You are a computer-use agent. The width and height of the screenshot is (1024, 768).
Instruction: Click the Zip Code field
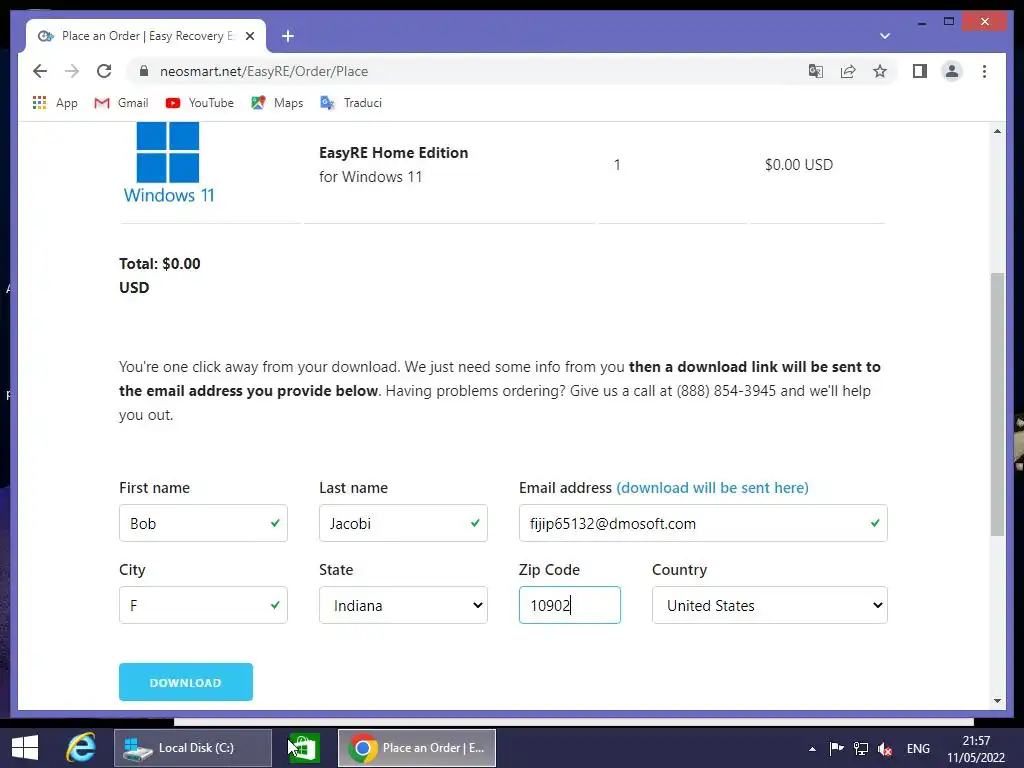pos(569,605)
